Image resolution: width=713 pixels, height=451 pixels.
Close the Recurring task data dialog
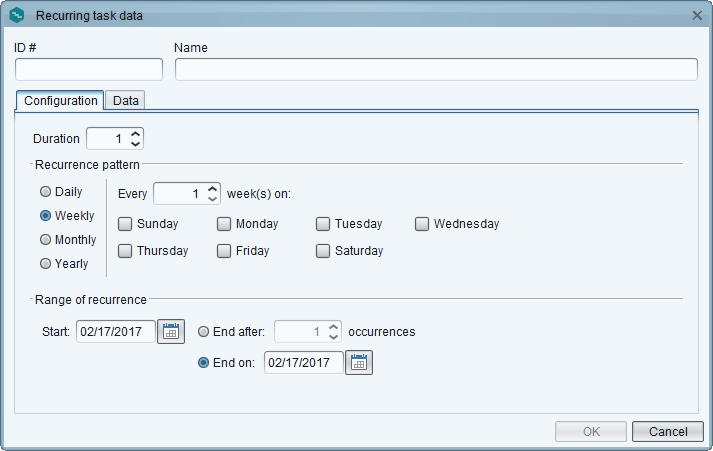[x=697, y=15]
